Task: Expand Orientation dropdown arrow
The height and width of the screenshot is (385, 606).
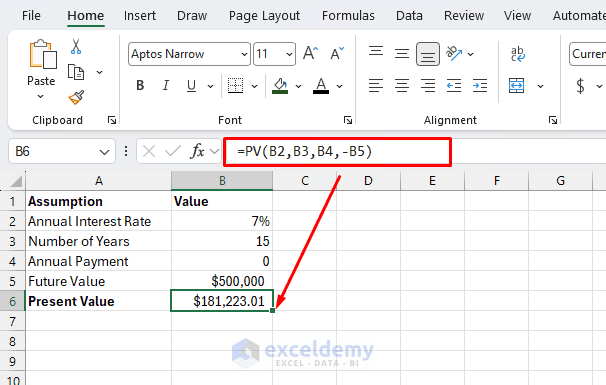Action: 470,54
